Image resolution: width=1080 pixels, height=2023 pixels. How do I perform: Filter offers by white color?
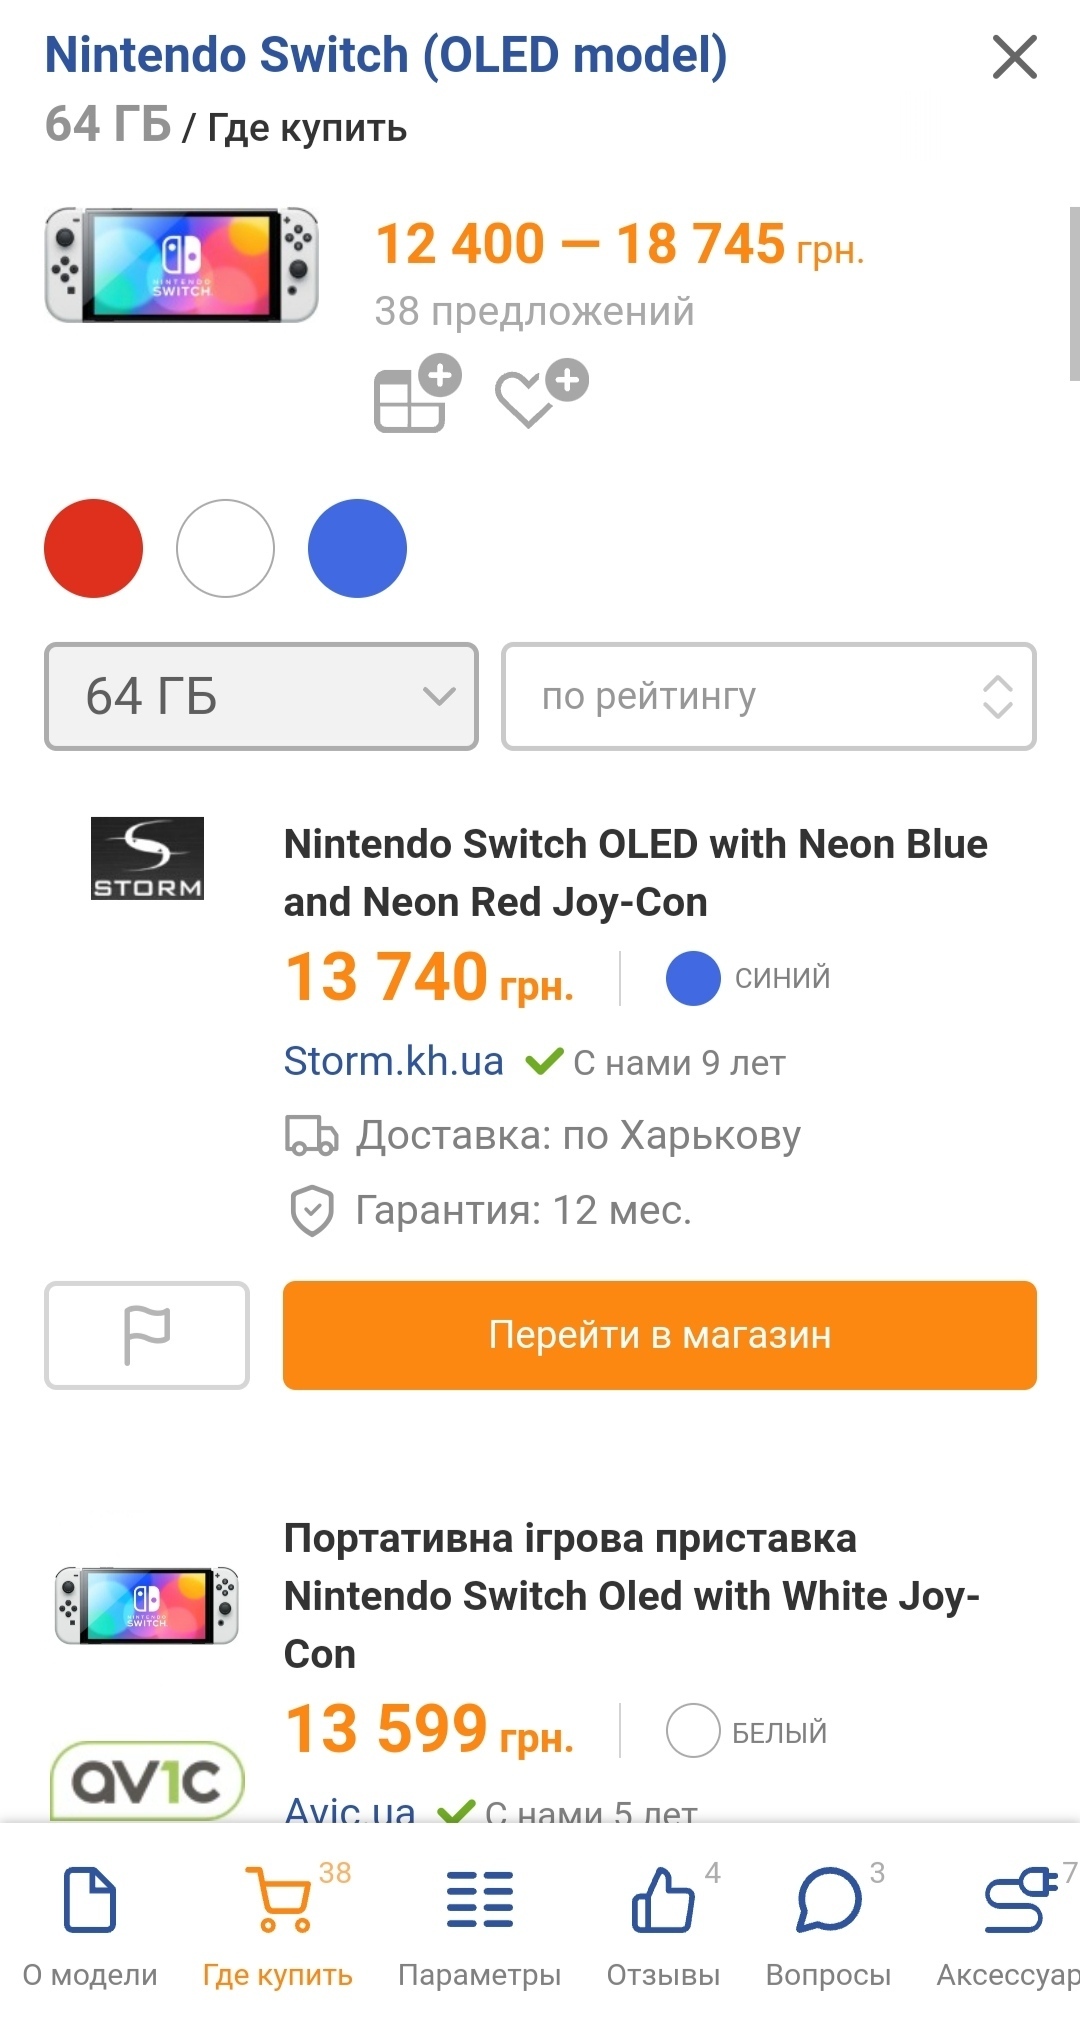pyautogui.click(x=225, y=548)
